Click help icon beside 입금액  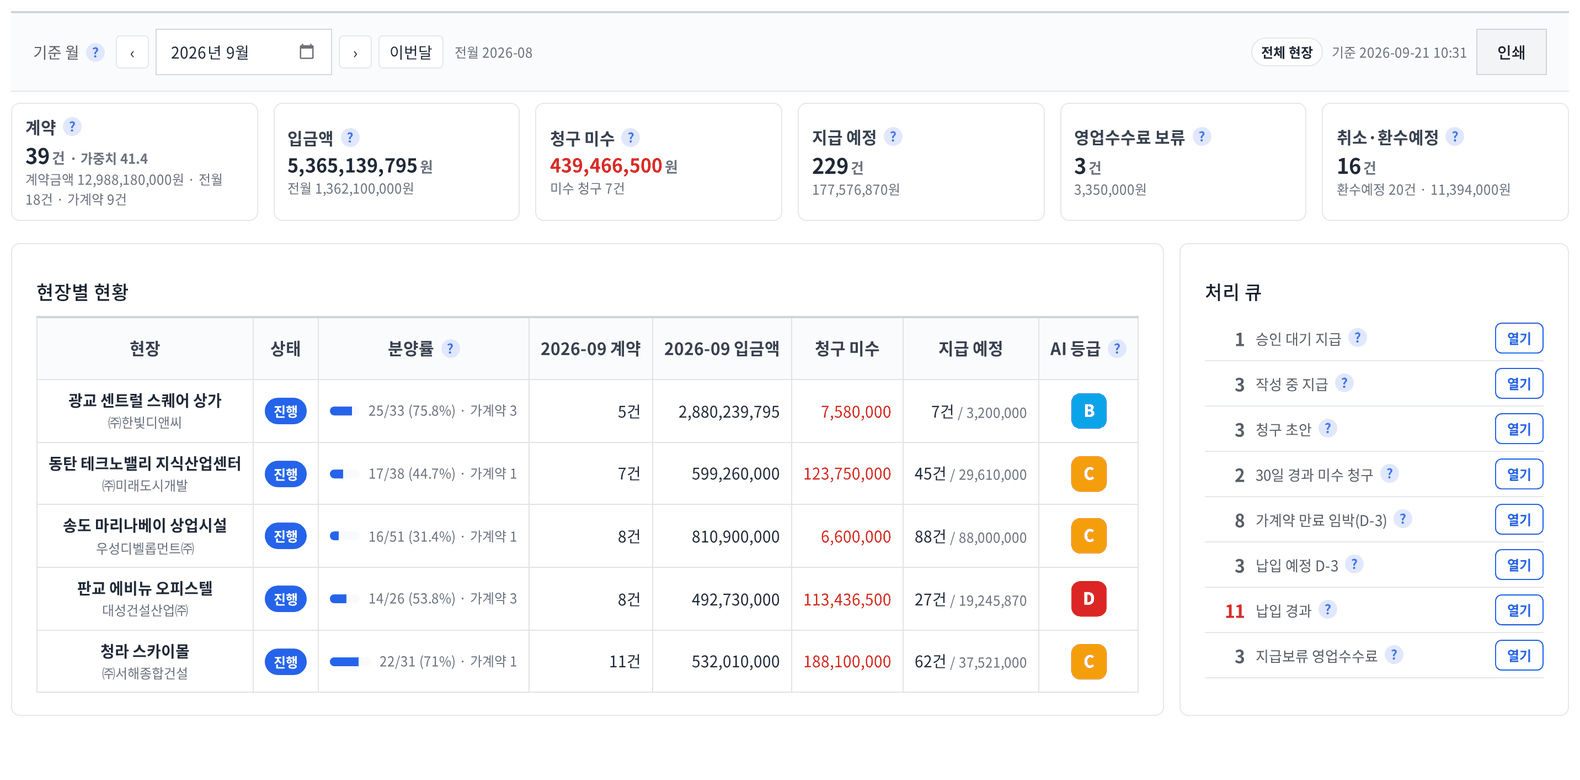click(x=350, y=138)
